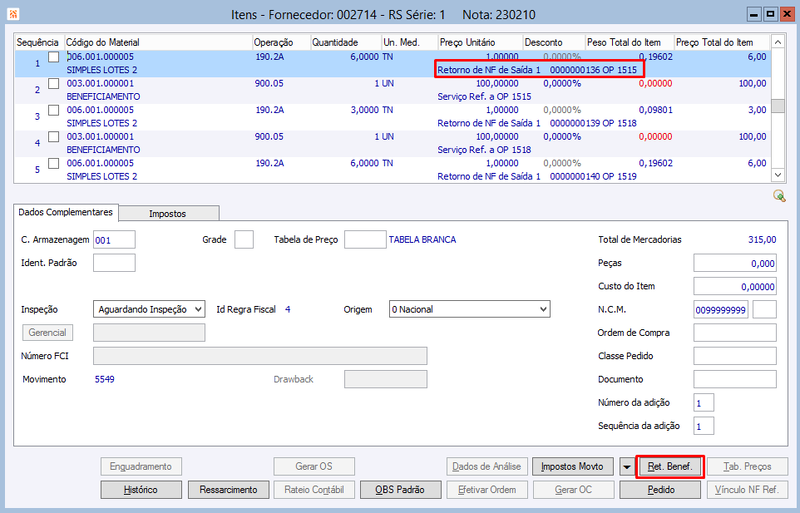Viewport: 800px width, 513px height.
Task: Click the Preço Total do Item header
Action: pos(722,42)
